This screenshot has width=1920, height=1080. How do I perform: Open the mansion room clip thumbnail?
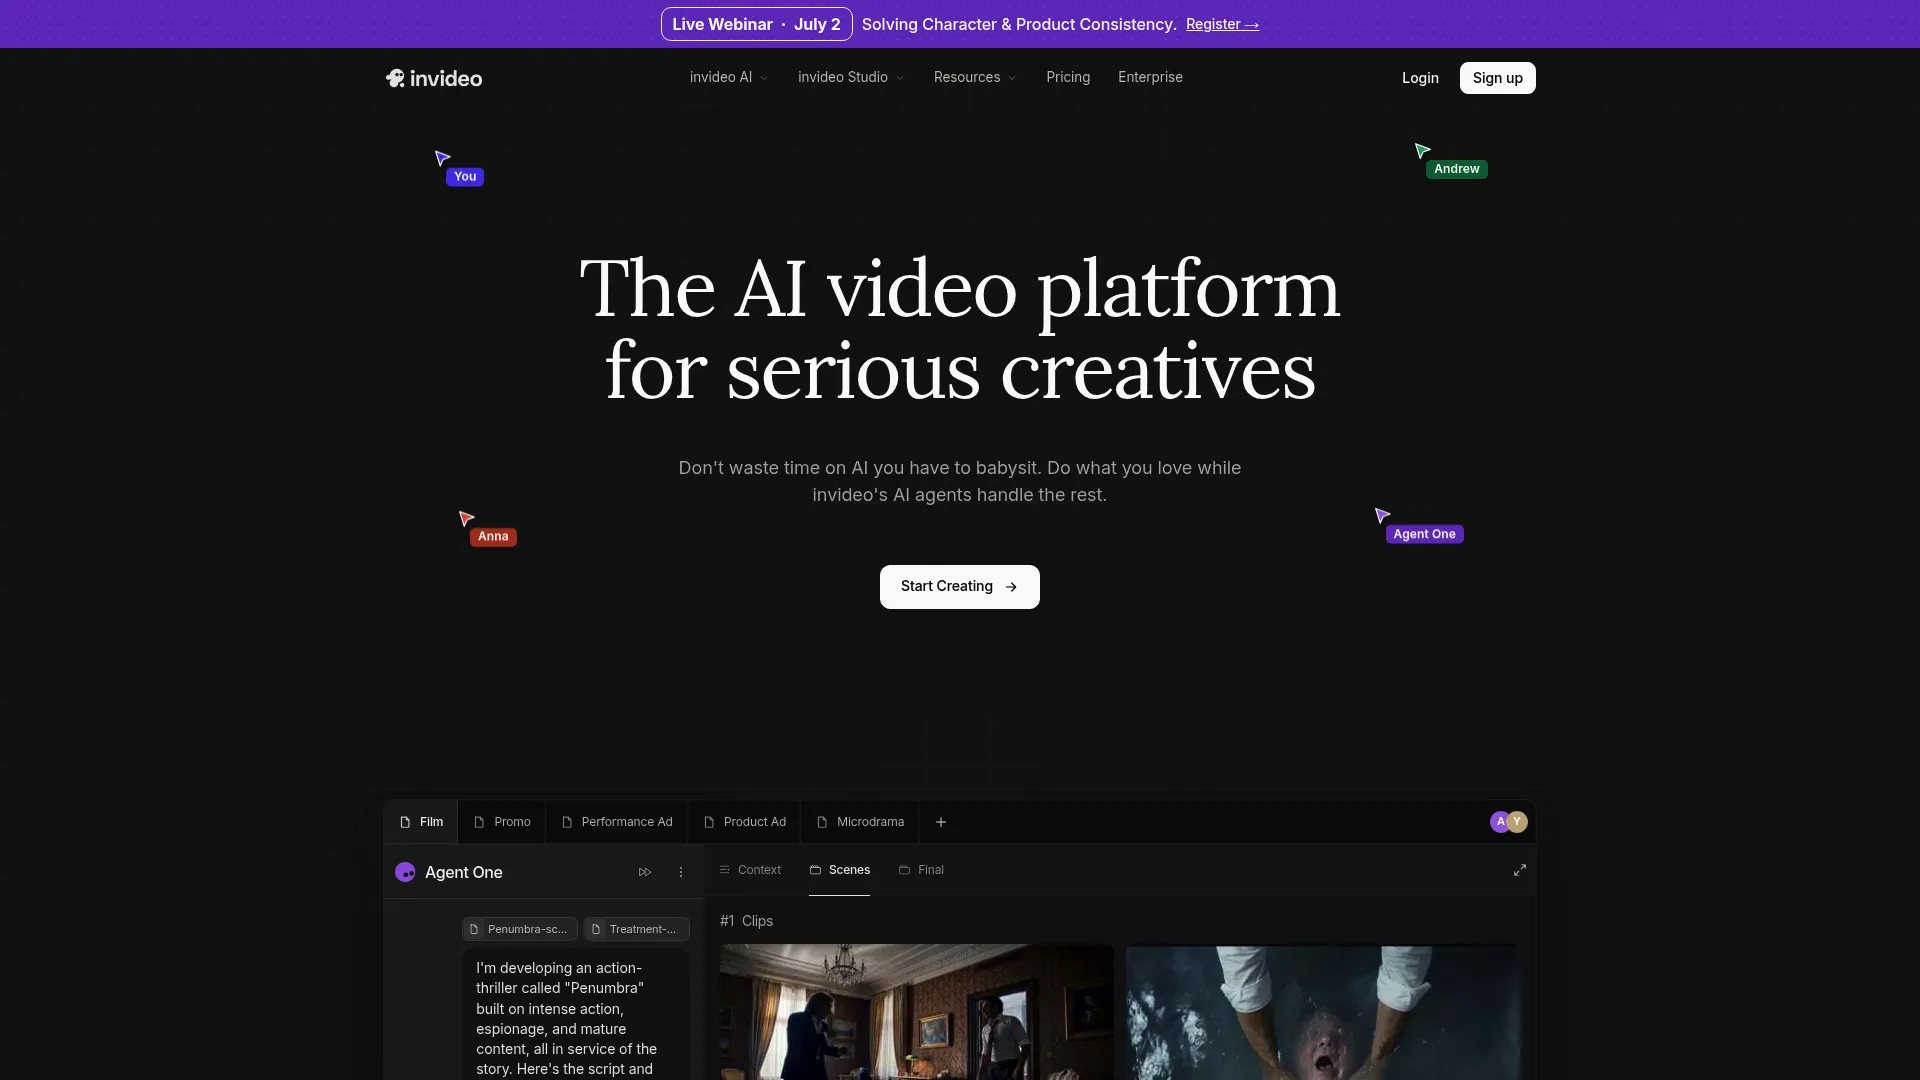916,1012
